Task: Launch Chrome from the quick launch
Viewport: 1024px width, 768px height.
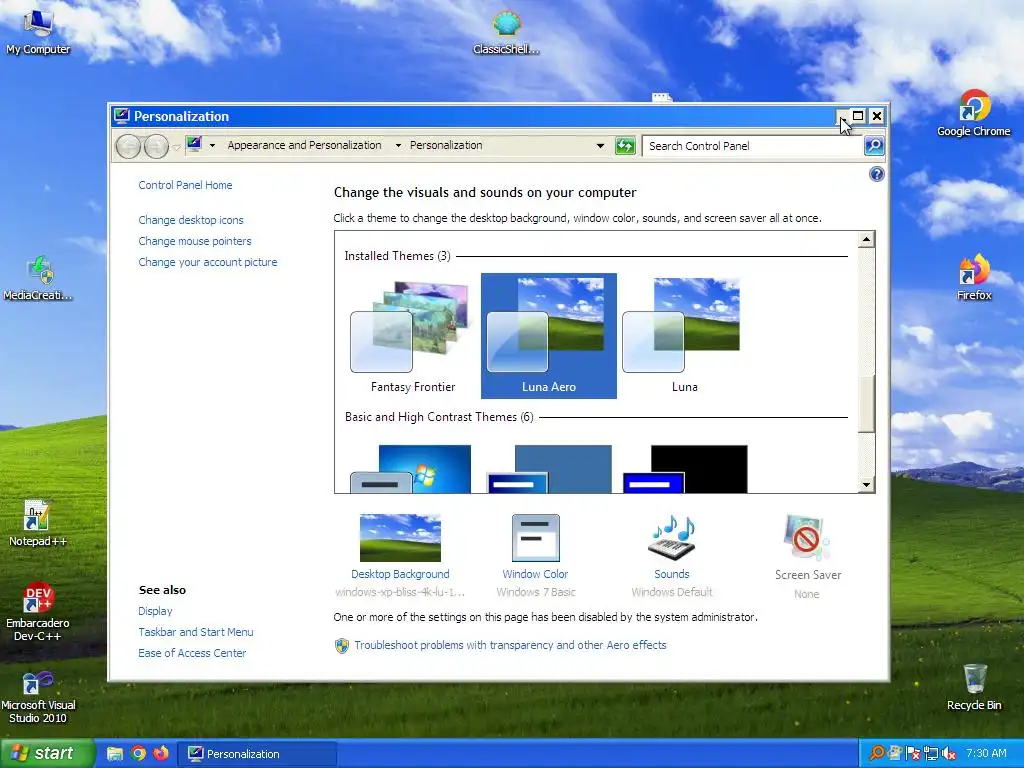Action: (138, 754)
